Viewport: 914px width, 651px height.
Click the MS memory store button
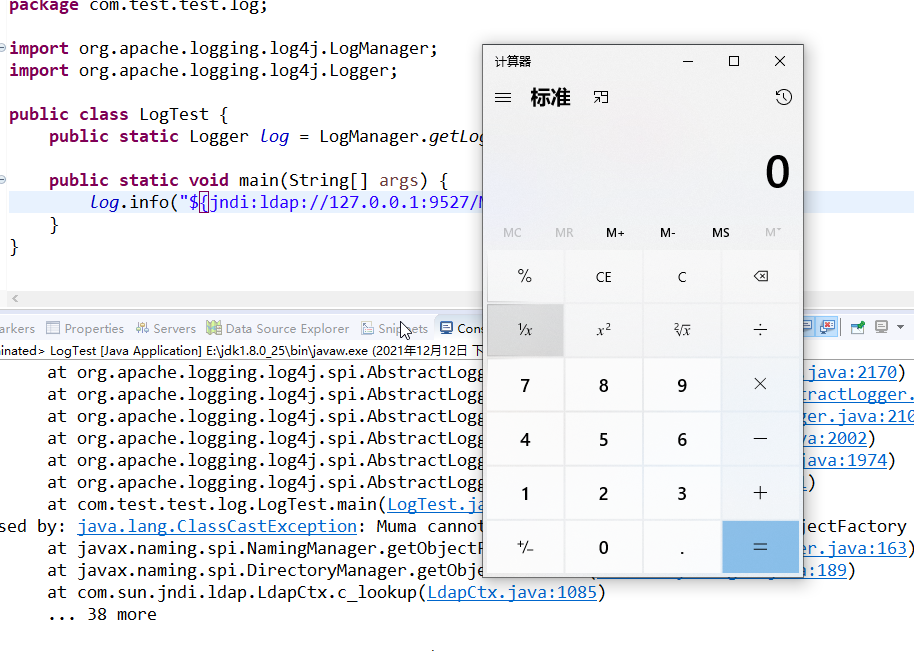click(720, 233)
